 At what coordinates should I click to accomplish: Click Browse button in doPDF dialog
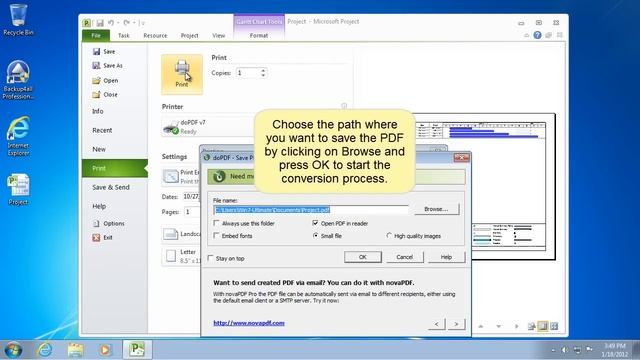coord(436,209)
